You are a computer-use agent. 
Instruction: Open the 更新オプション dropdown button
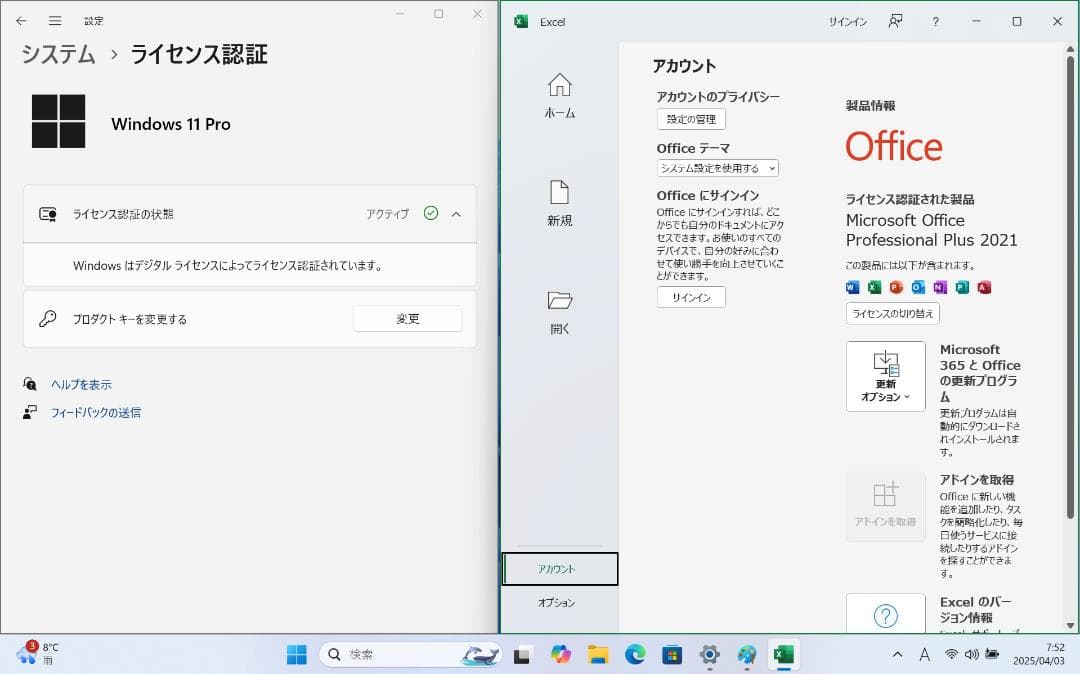tap(886, 377)
